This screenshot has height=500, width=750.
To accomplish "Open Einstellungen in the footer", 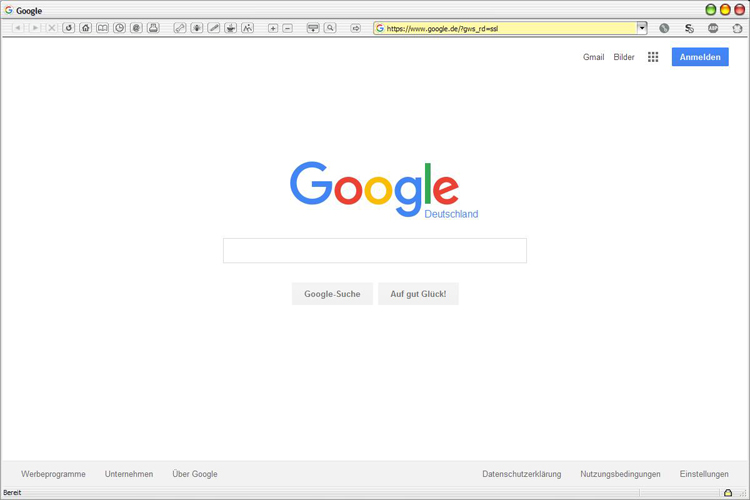I will [x=704, y=474].
